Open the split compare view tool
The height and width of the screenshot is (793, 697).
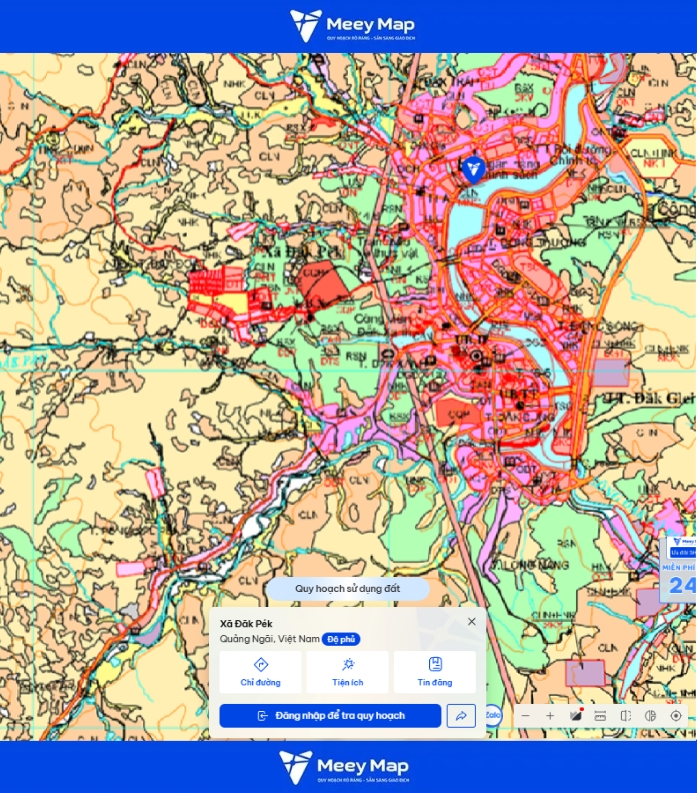pyautogui.click(x=626, y=716)
